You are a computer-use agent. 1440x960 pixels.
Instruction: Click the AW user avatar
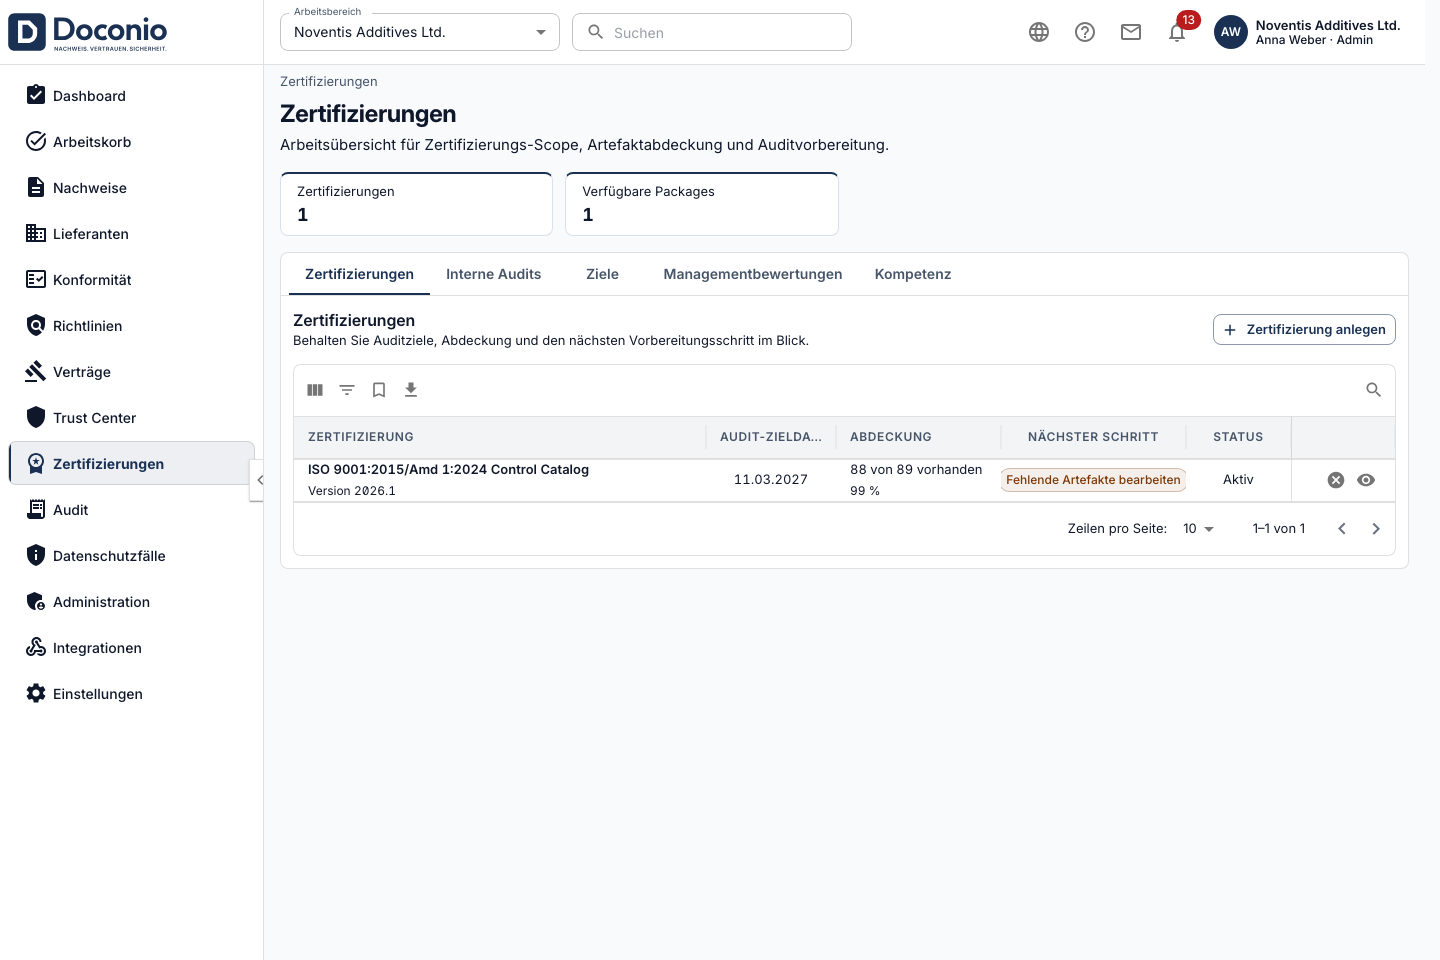point(1231,32)
